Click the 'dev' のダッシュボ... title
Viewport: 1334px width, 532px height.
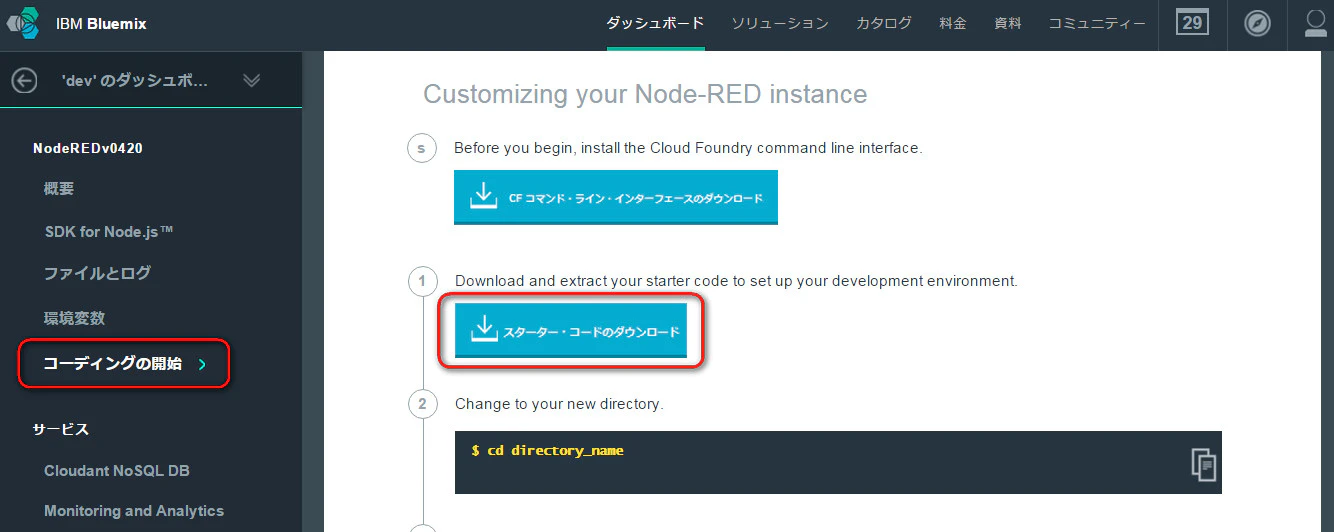[135, 81]
